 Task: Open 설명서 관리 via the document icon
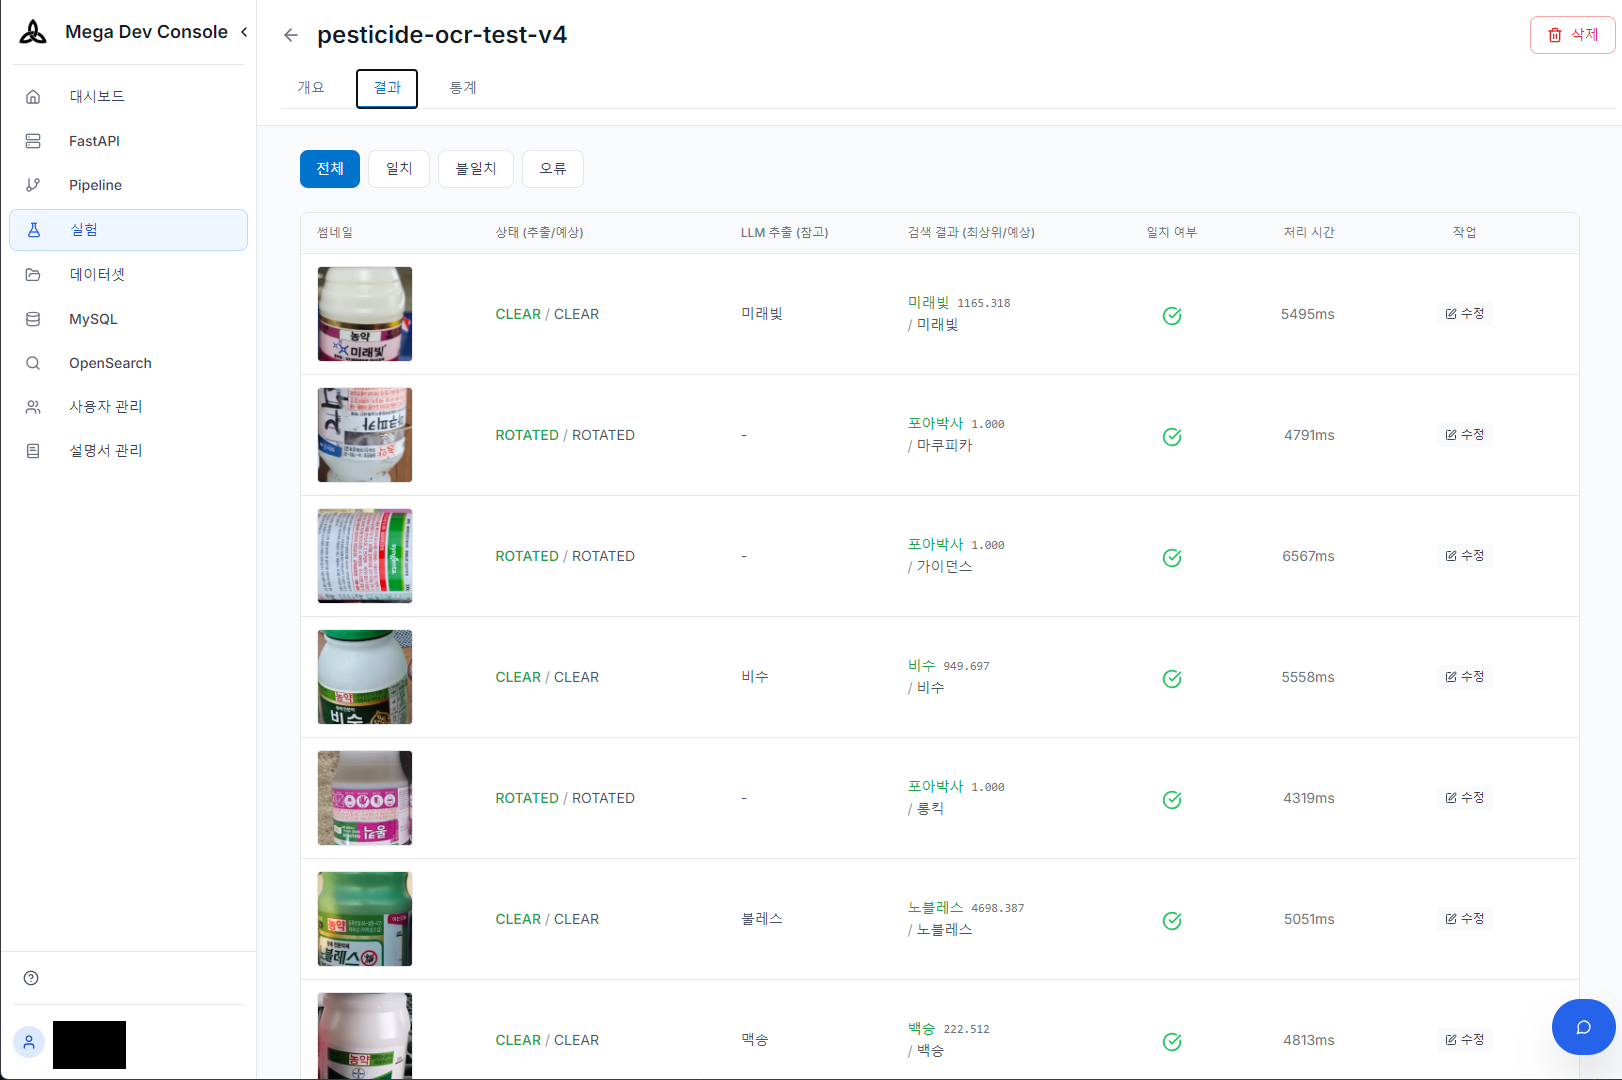(x=33, y=450)
